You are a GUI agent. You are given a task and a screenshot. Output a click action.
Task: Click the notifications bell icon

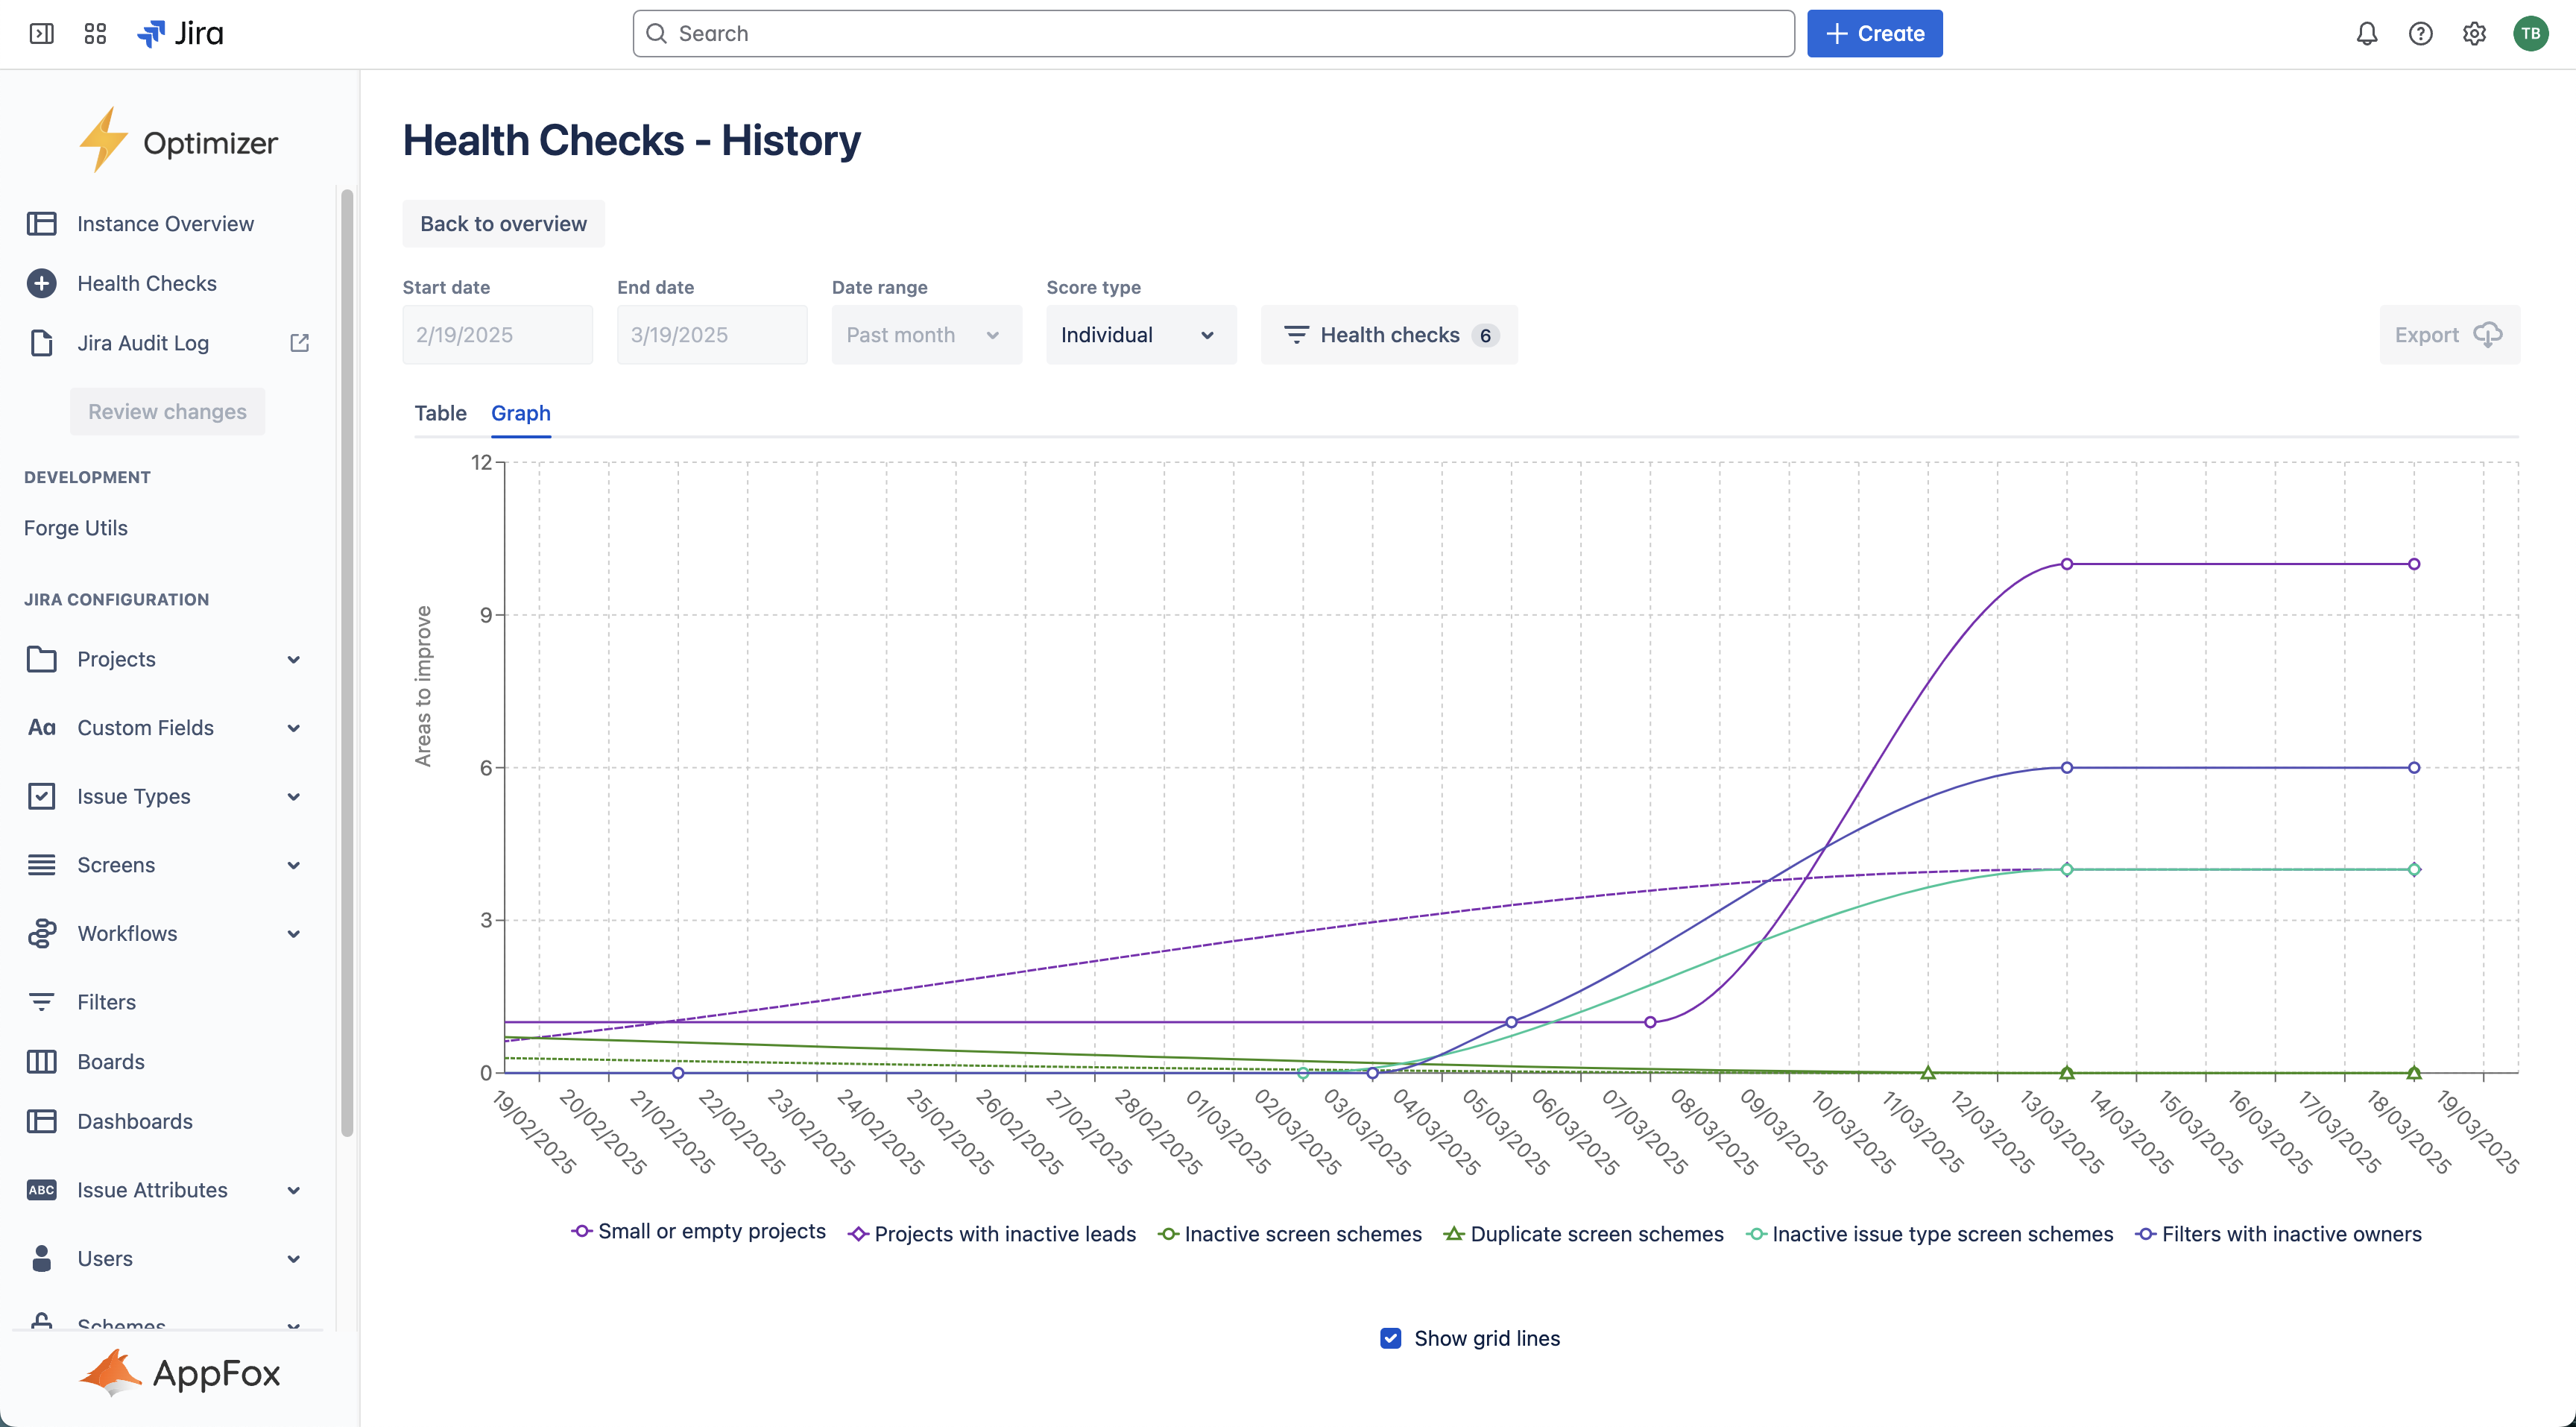click(x=2367, y=33)
